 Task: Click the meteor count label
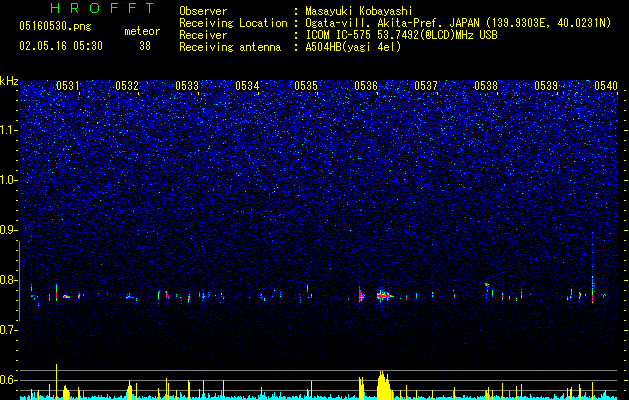[142, 31]
